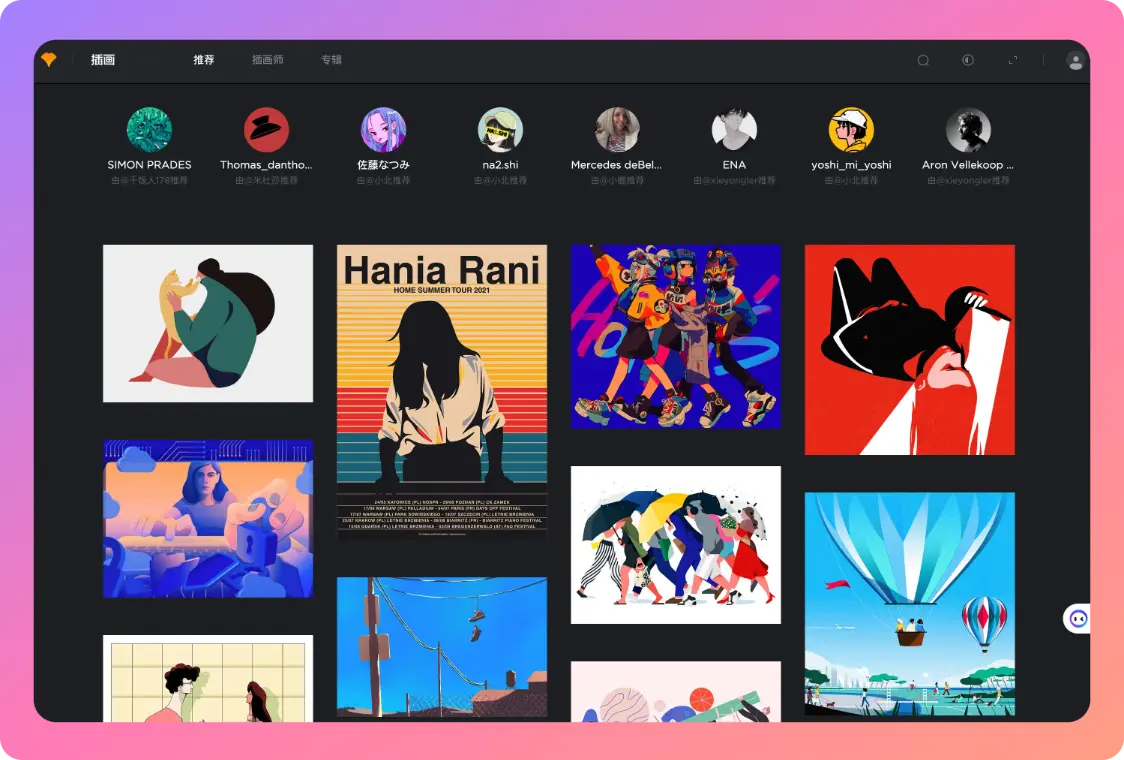This screenshot has width=1124, height=760.
Task: Select the Thomas_dantho red avatar
Action: (266, 130)
